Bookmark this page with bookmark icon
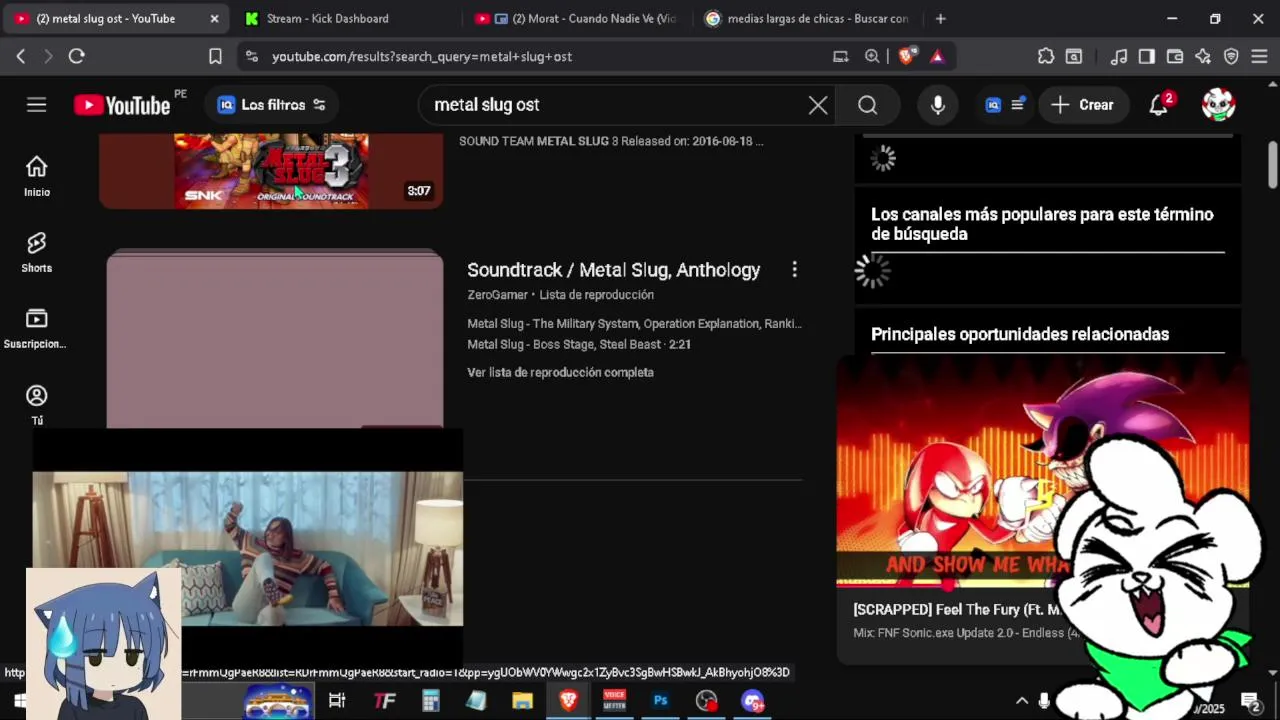 [x=215, y=57]
